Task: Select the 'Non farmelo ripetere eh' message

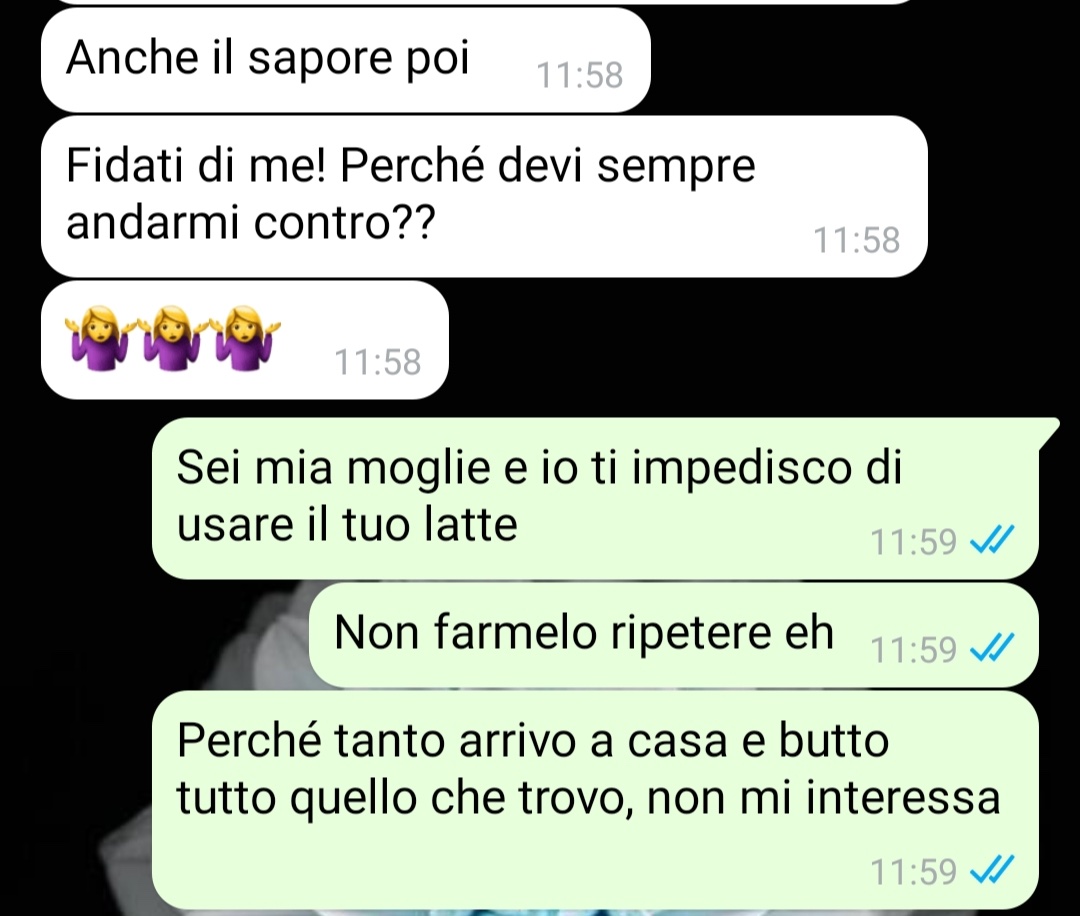Action: [x=674, y=635]
